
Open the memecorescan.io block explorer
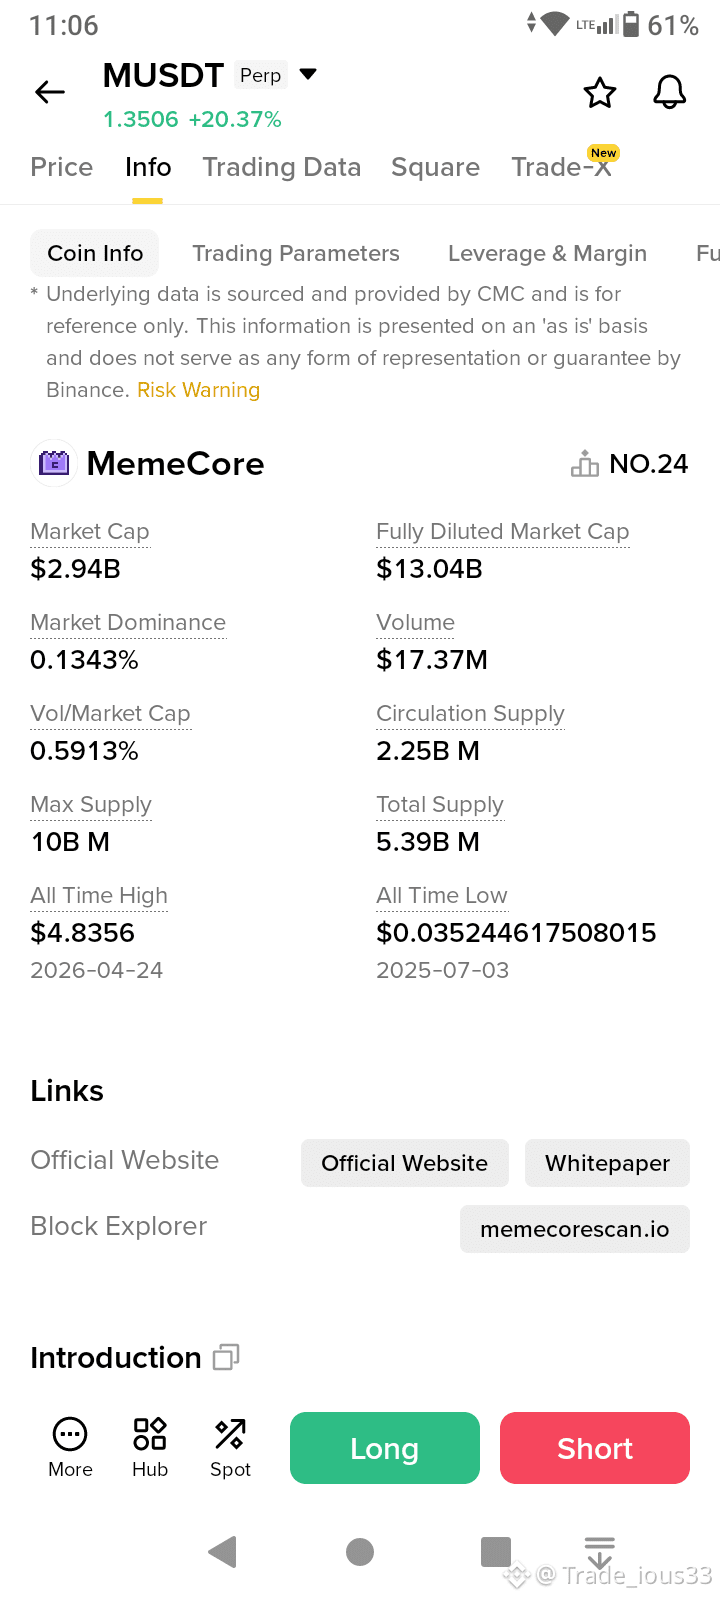(x=575, y=1229)
